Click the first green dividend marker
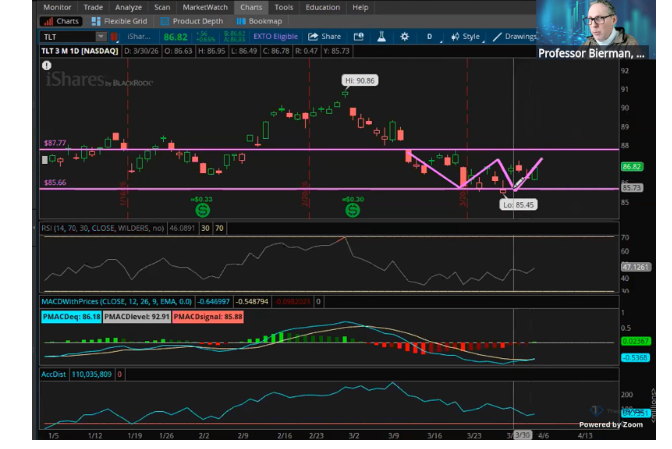The image size is (672, 449). (x=203, y=210)
